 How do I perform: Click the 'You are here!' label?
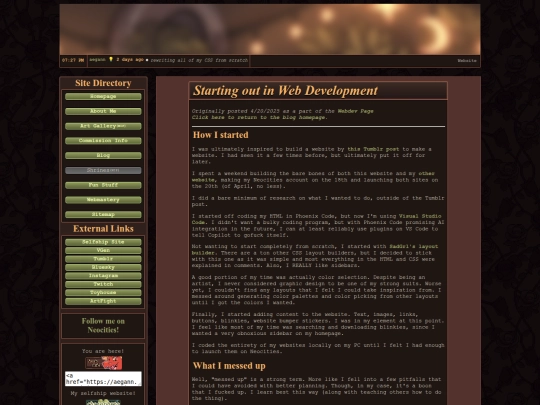(x=103, y=351)
